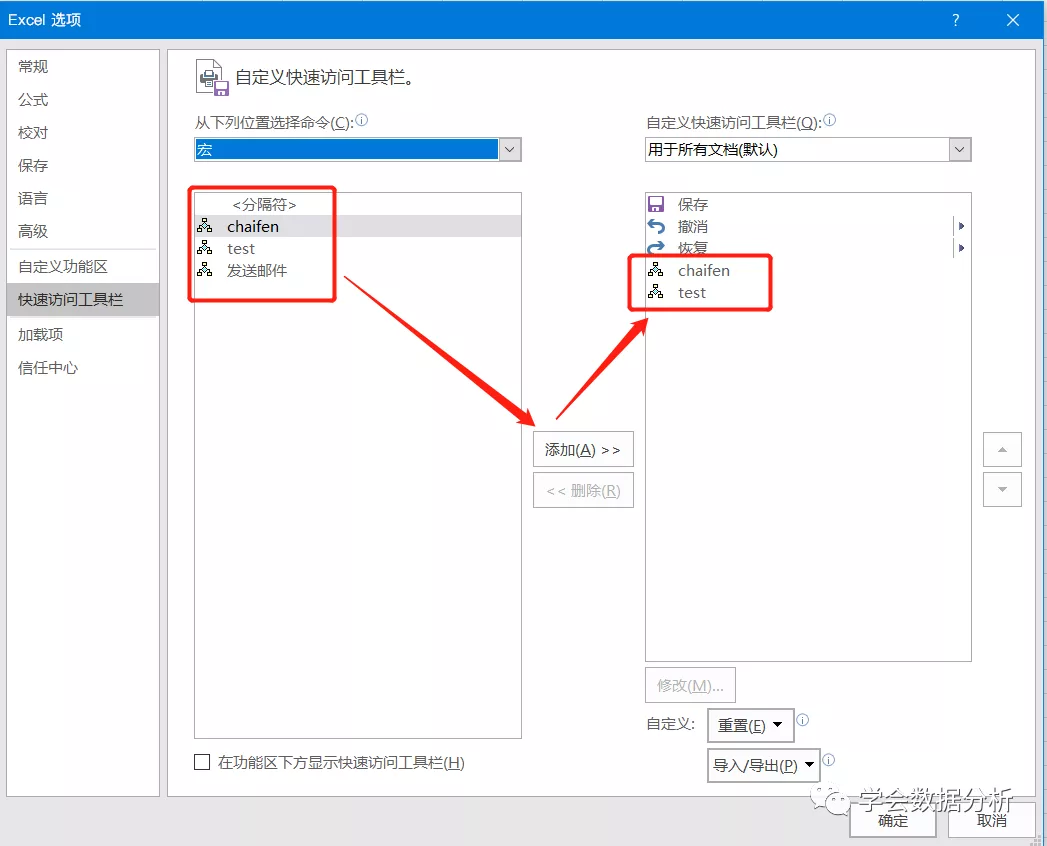The width and height of the screenshot is (1047, 846).
Task: Open the 公式 options category
Action: (83, 99)
